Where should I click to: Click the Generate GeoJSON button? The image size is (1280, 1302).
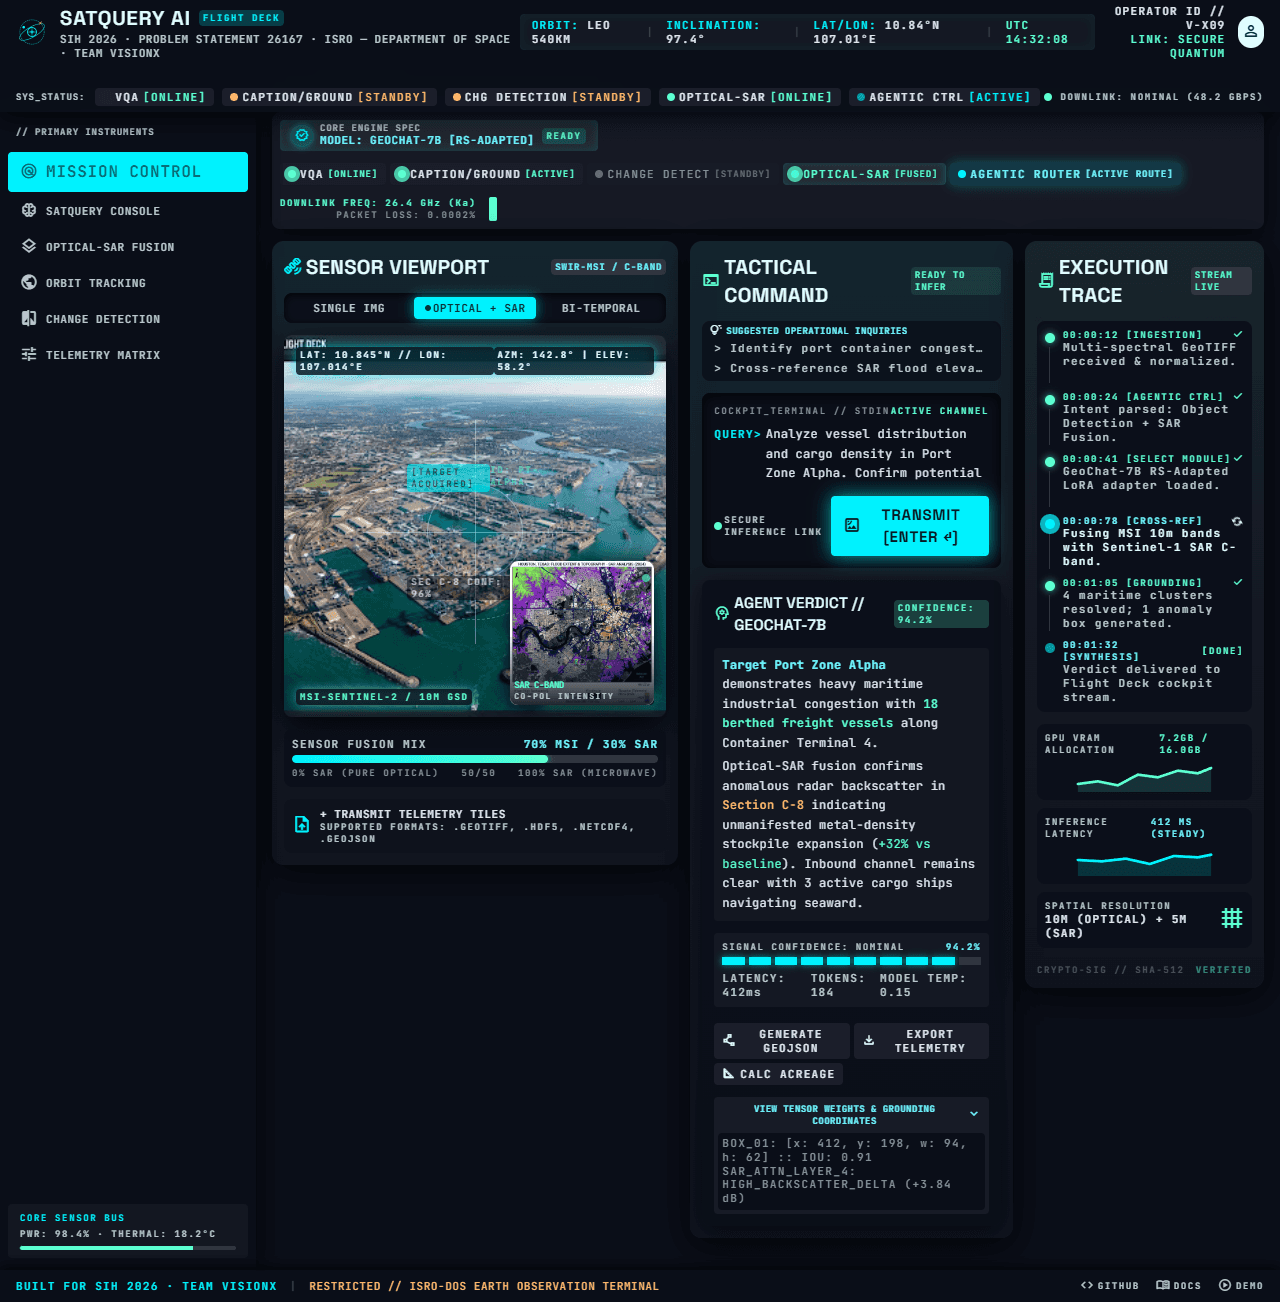[x=782, y=1041]
